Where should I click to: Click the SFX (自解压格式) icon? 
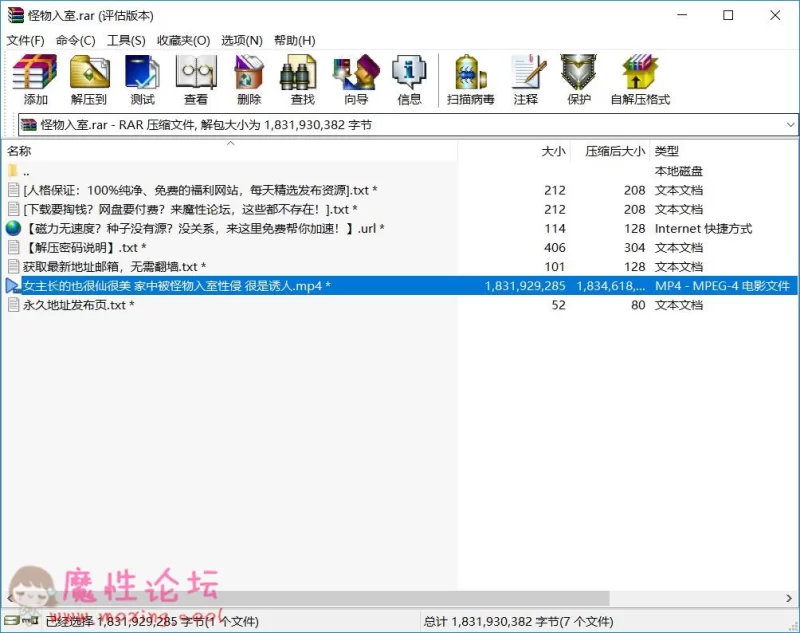(x=640, y=72)
